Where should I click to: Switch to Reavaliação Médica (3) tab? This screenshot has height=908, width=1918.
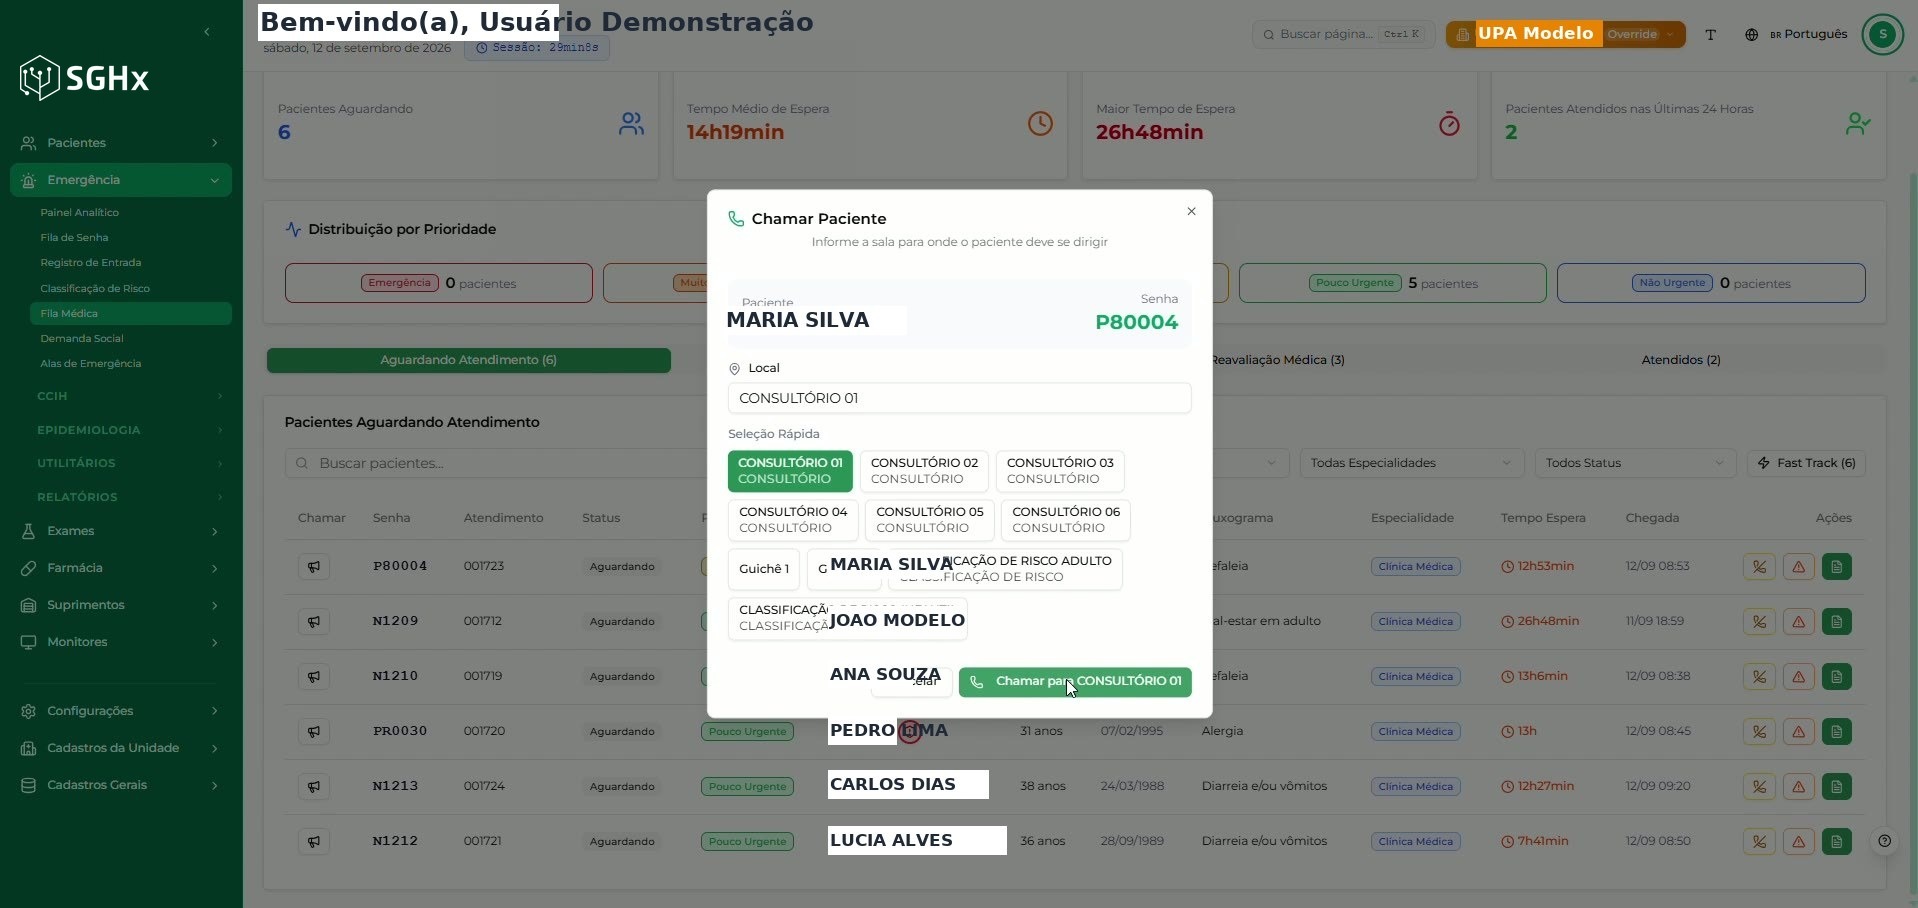(x=1277, y=360)
